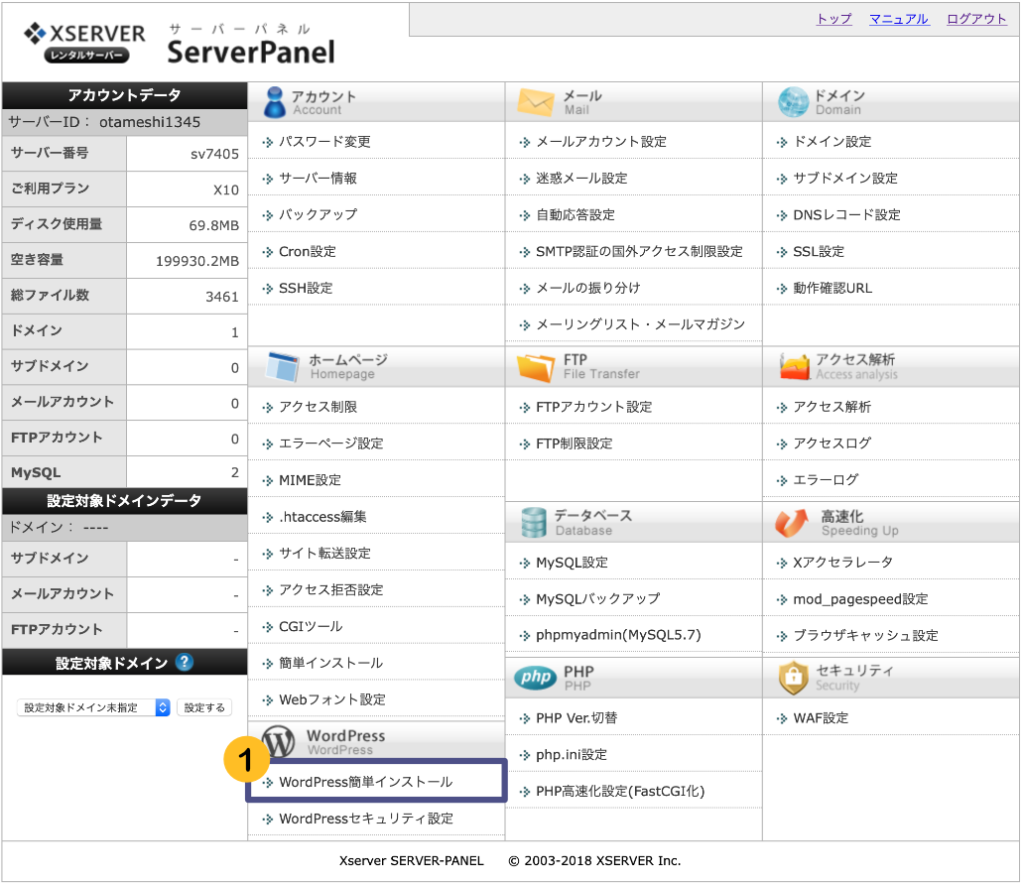
Task: Open SMTP認証の国外アクセス制限設定
Action: click(x=639, y=251)
